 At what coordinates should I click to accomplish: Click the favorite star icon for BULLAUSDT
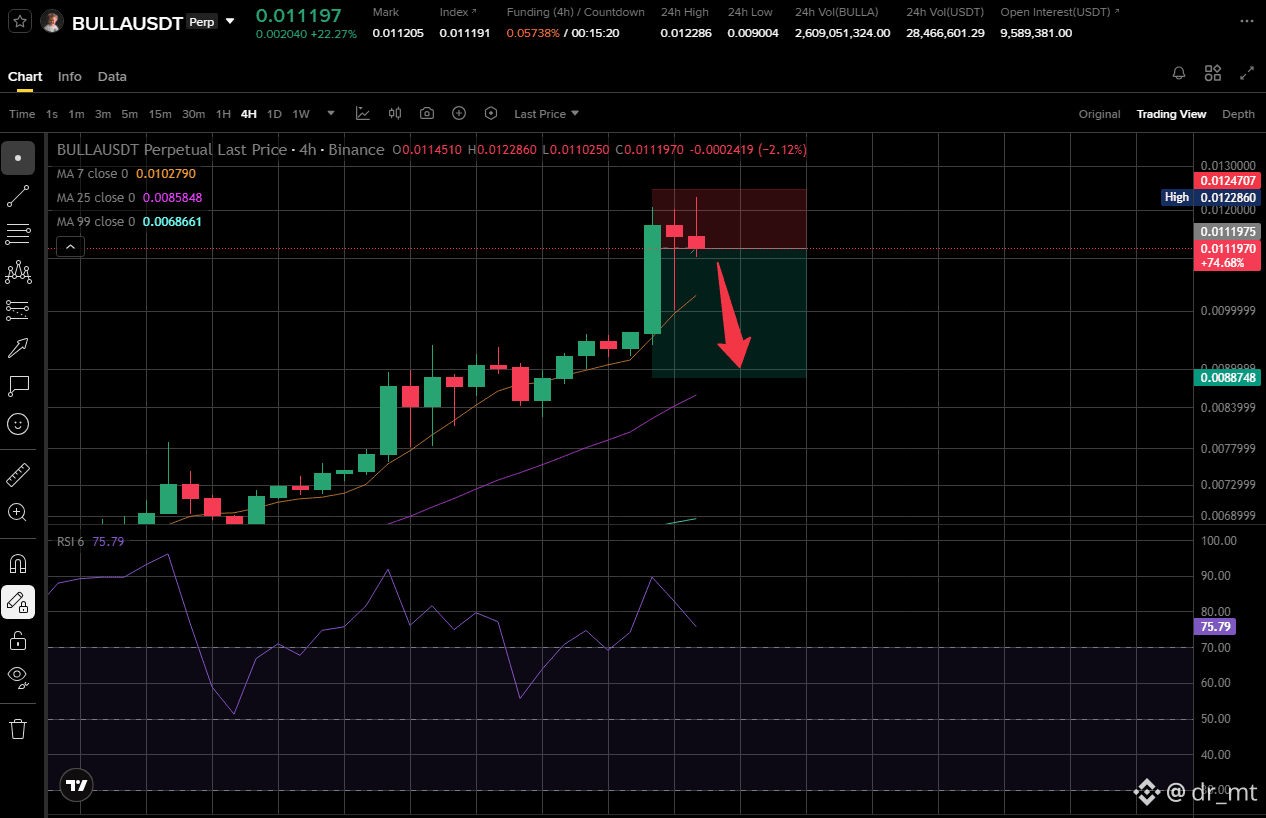pos(20,21)
